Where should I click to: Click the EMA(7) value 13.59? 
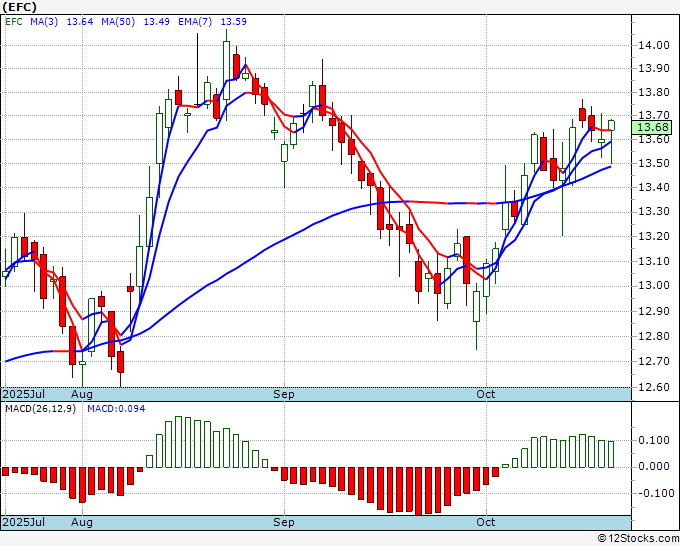click(x=234, y=22)
